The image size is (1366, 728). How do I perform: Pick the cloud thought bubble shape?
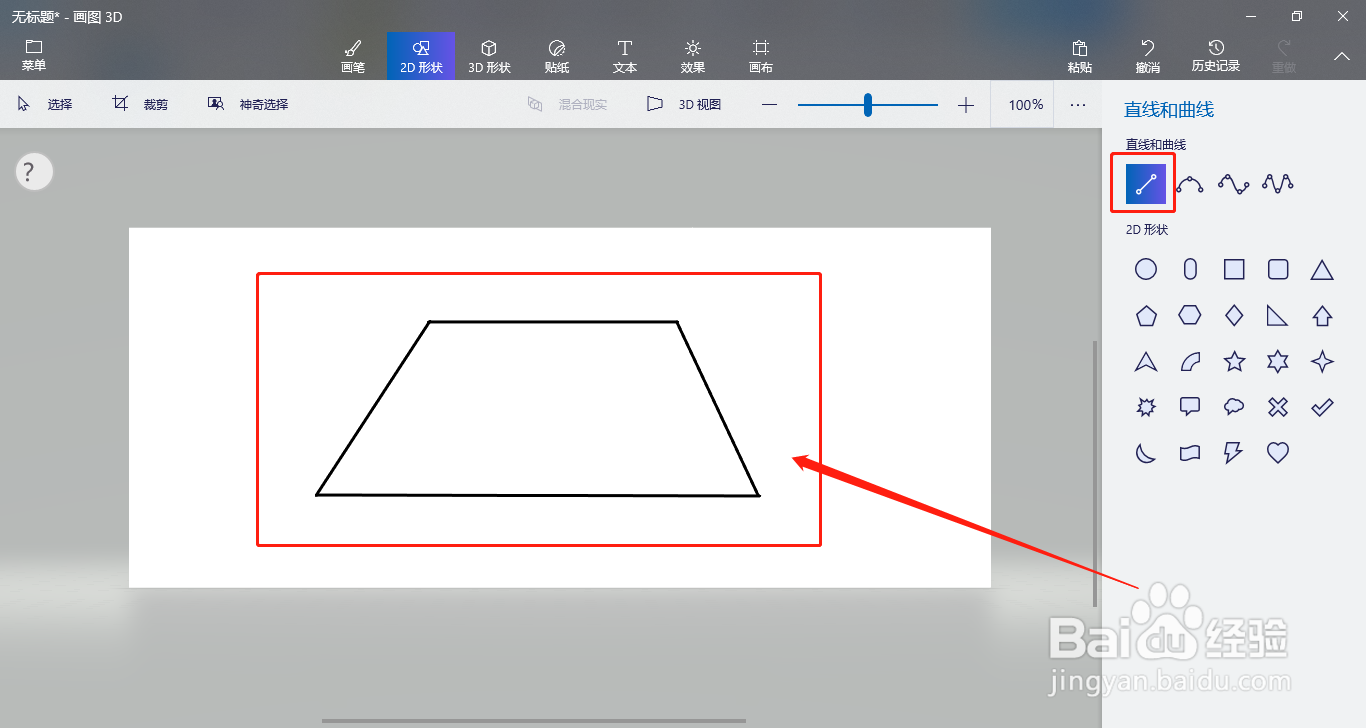click(x=1234, y=407)
